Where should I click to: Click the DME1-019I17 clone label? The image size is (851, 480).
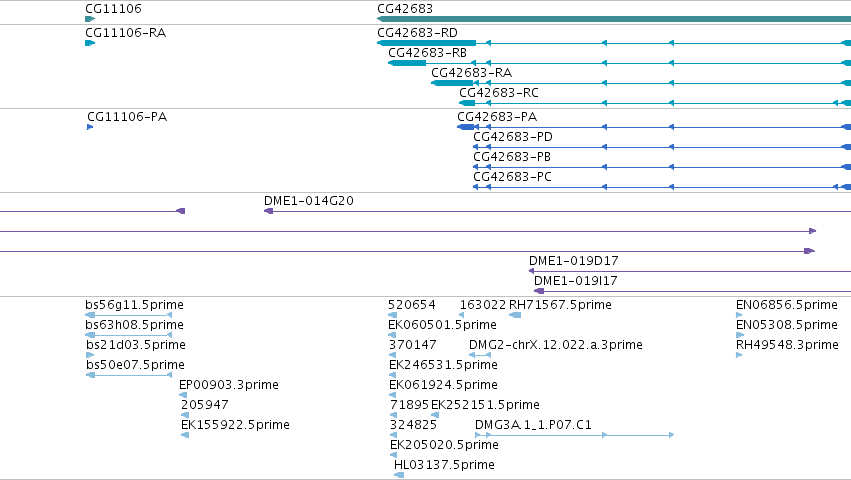(x=576, y=281)
